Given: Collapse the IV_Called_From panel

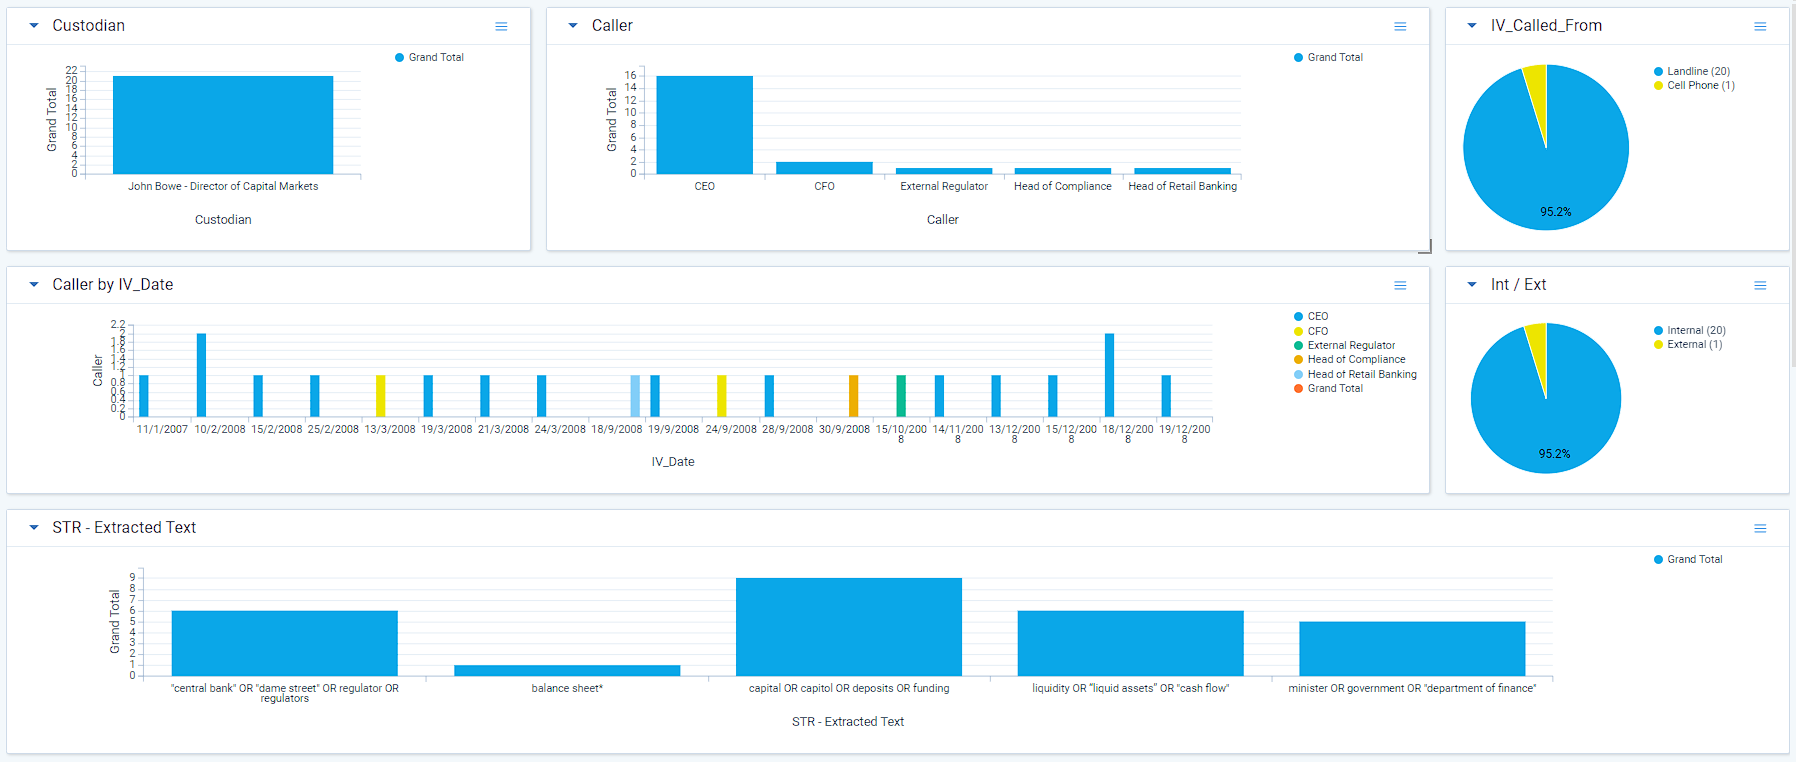Looking at the screenshot, I should point(1472,26).
